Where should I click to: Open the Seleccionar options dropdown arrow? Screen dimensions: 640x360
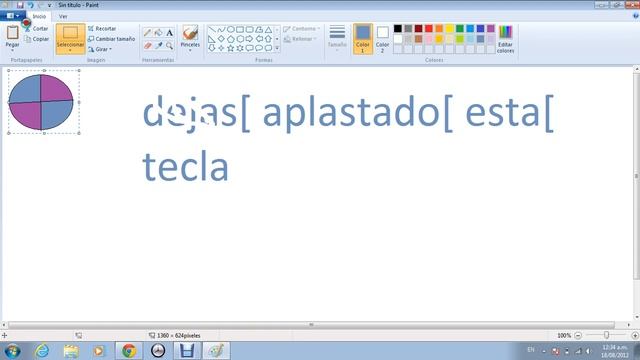pyautogui.click(x=70, y=51)
